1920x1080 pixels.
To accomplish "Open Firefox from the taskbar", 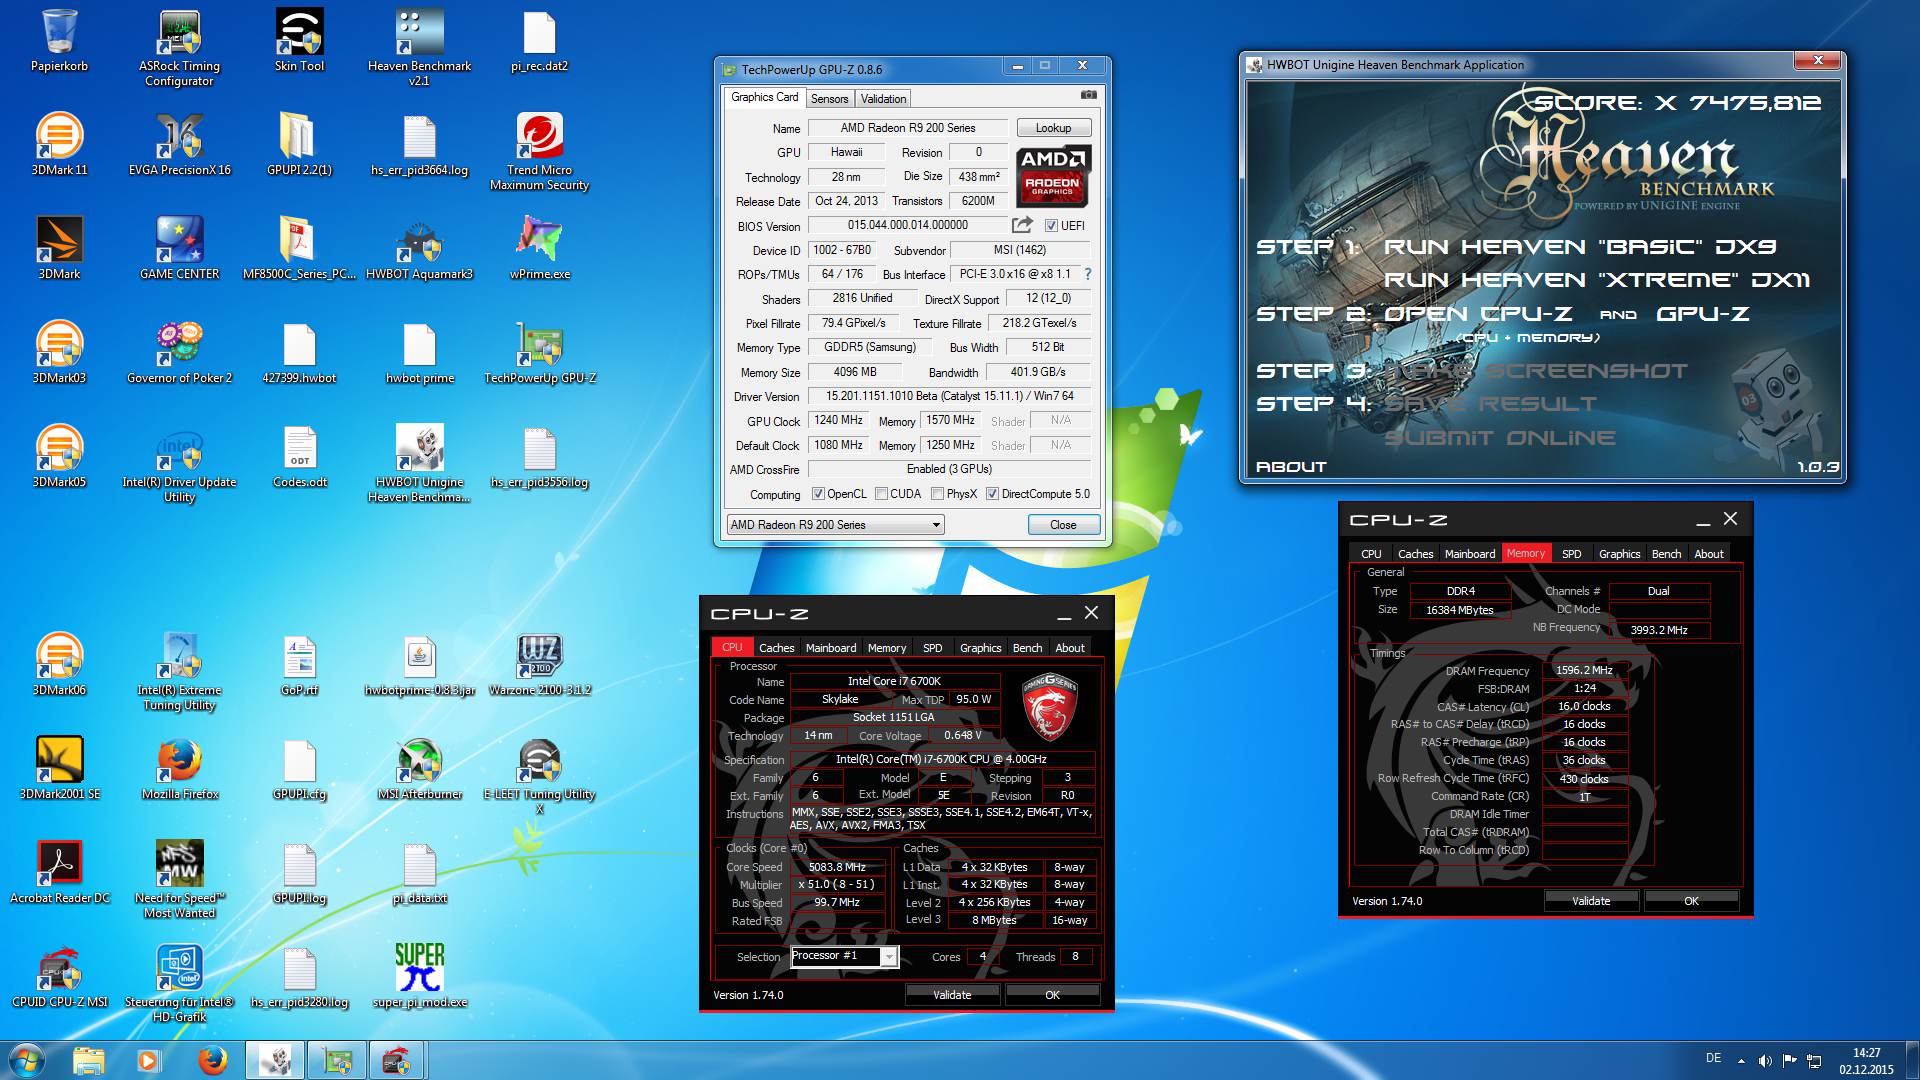I will click(211, 1060).
